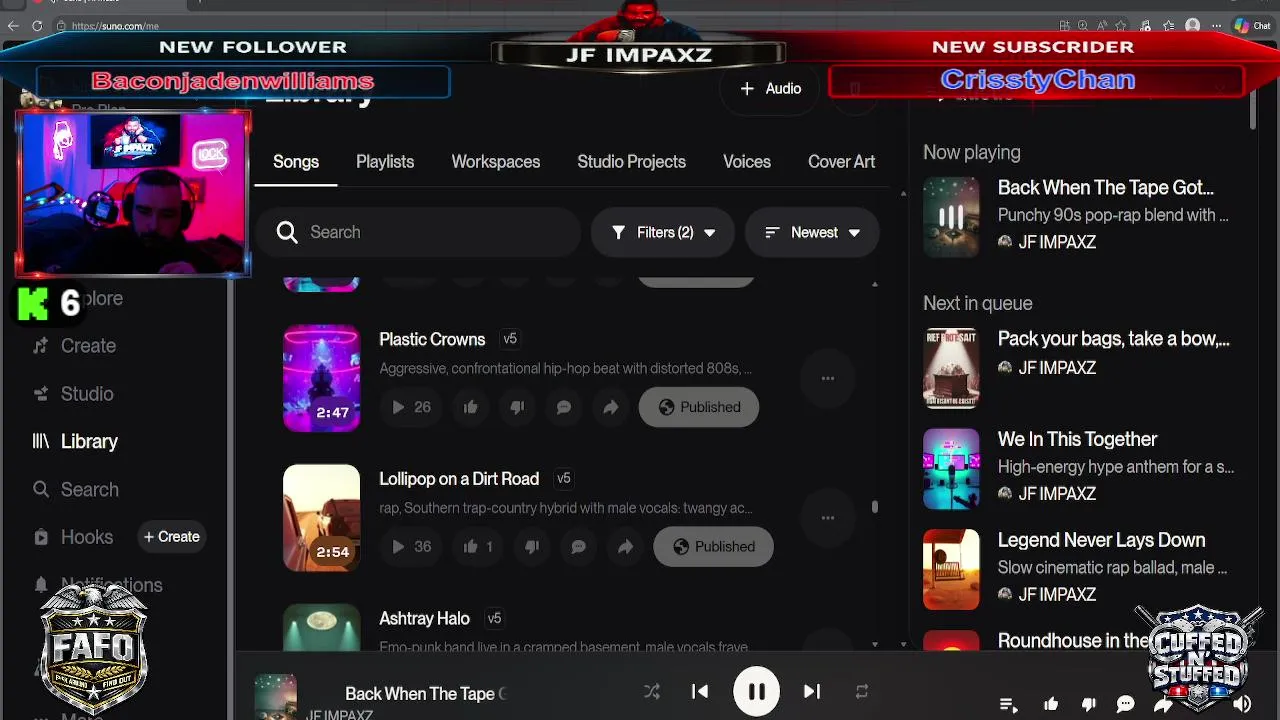Dislike the Plastic Crowns song
Image resolution: width=1280 pixels, height=720 pixels.
coord(517,407)
